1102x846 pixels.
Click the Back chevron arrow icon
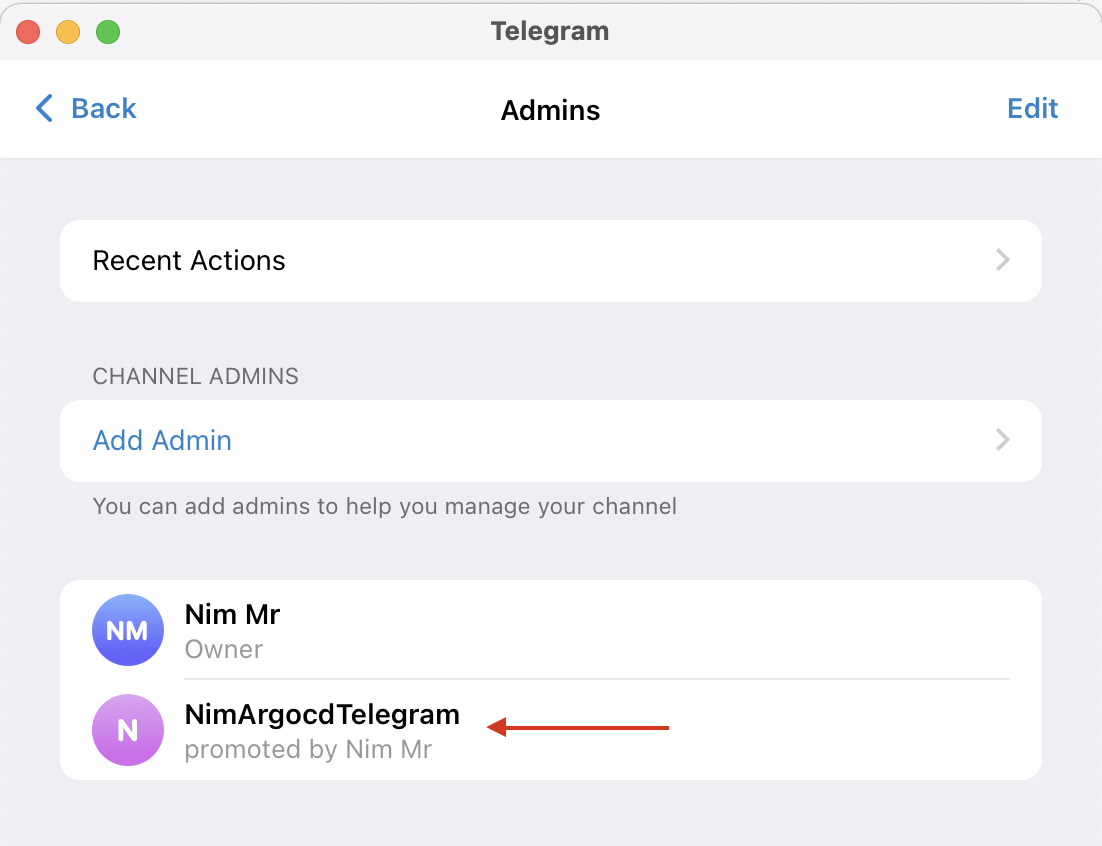tap(44, 108)
